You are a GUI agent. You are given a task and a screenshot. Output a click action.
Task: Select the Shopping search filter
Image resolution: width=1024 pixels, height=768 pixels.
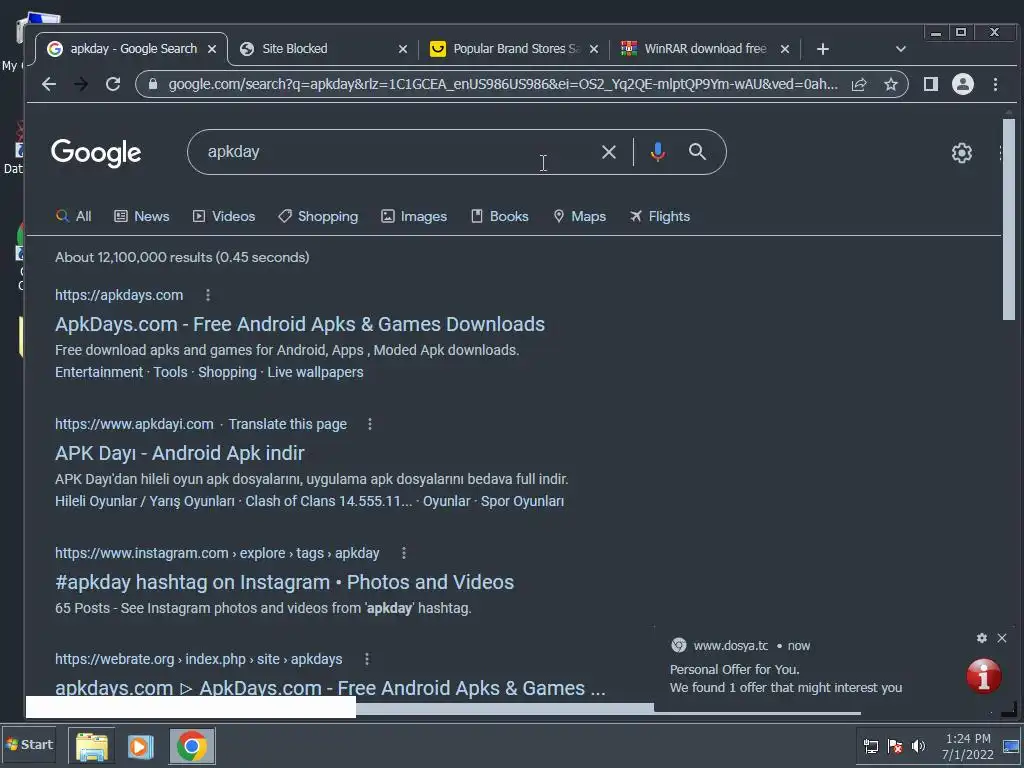point(318,216)
